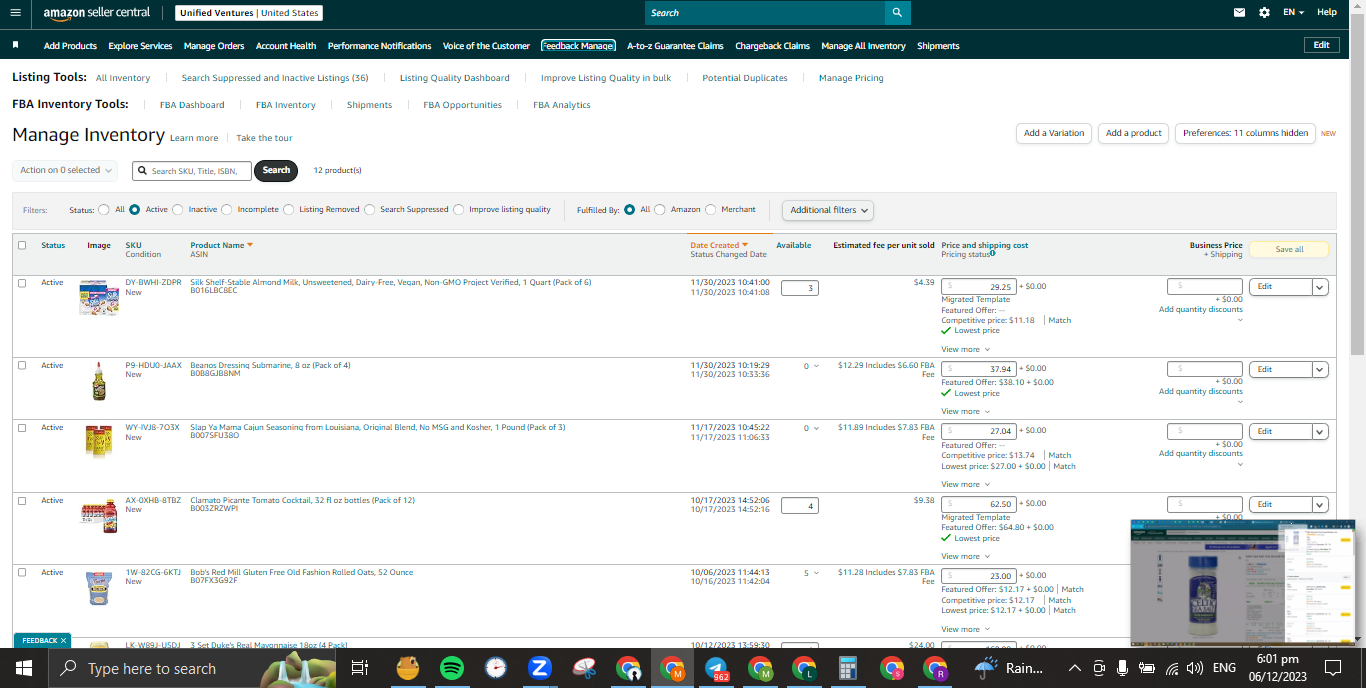Choose the Search Suppressed radio filter
This screenshot has height=688, width=1366.
tap(370, 210)
